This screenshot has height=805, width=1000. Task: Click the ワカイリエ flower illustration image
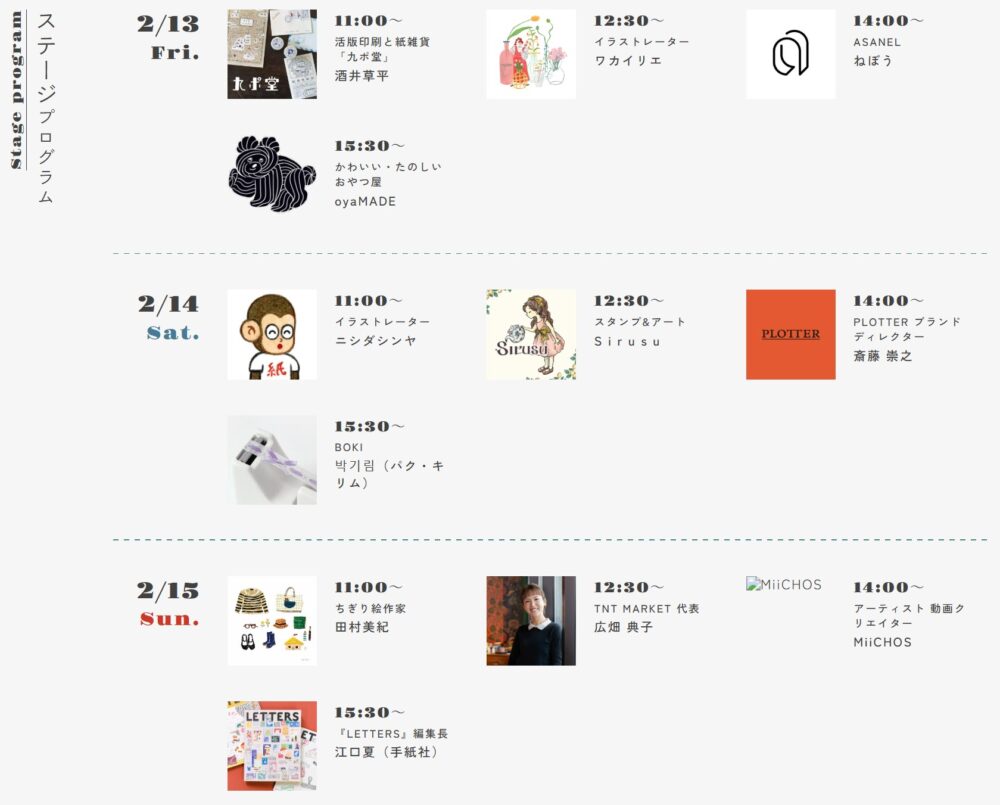tap(531, 54)
